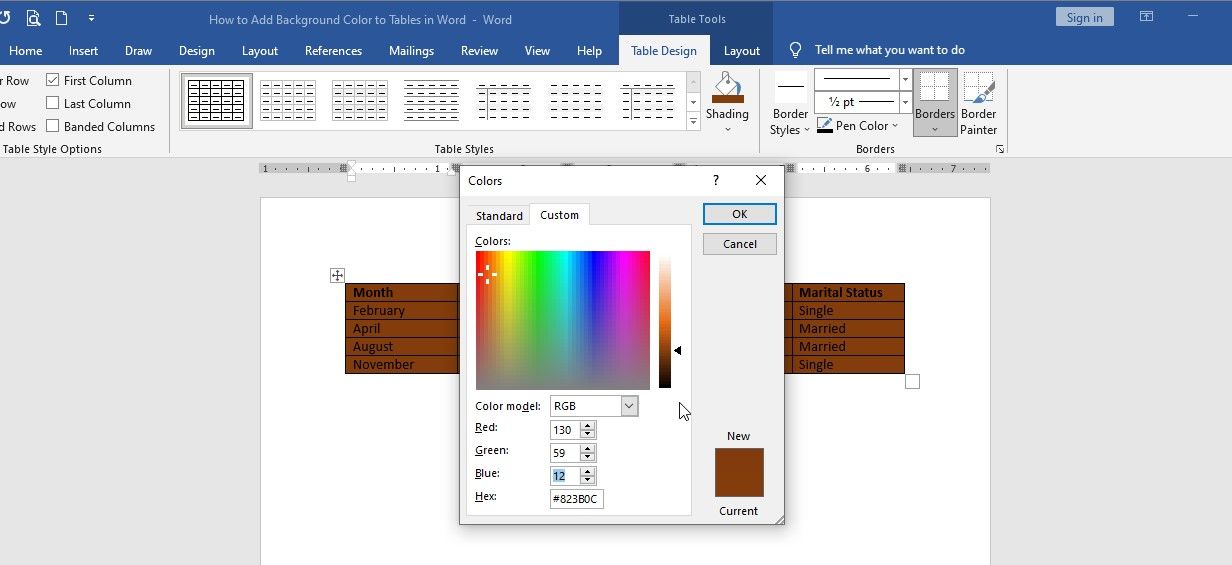Open the Draw ribbon tab
1232x565 pixels.
[x=139, y=51]
